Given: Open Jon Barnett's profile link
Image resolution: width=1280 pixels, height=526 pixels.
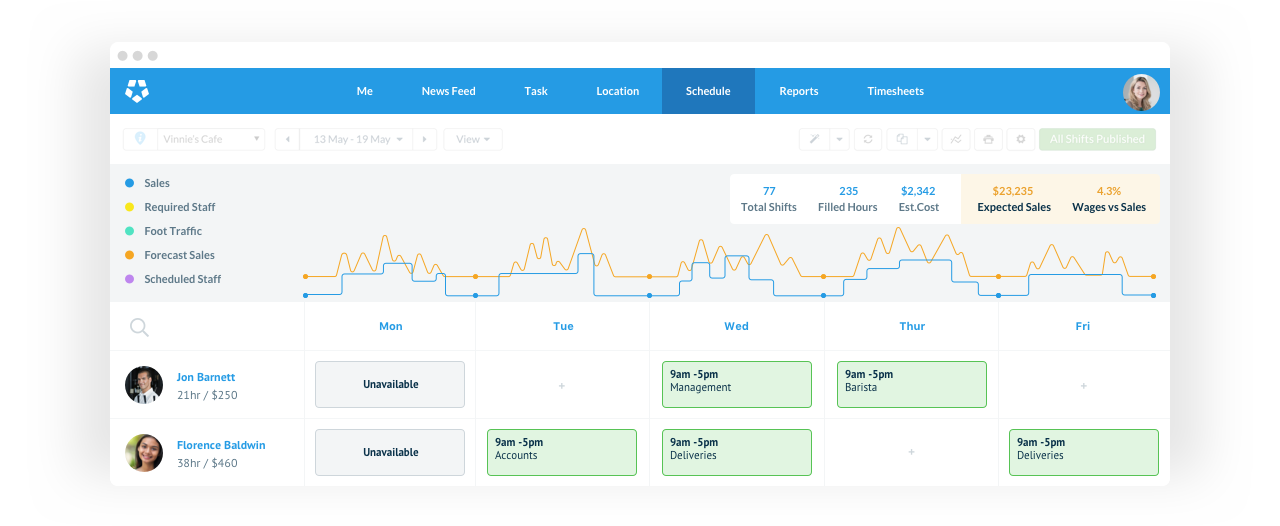Looking at the screenshot, I should point(206,377).
